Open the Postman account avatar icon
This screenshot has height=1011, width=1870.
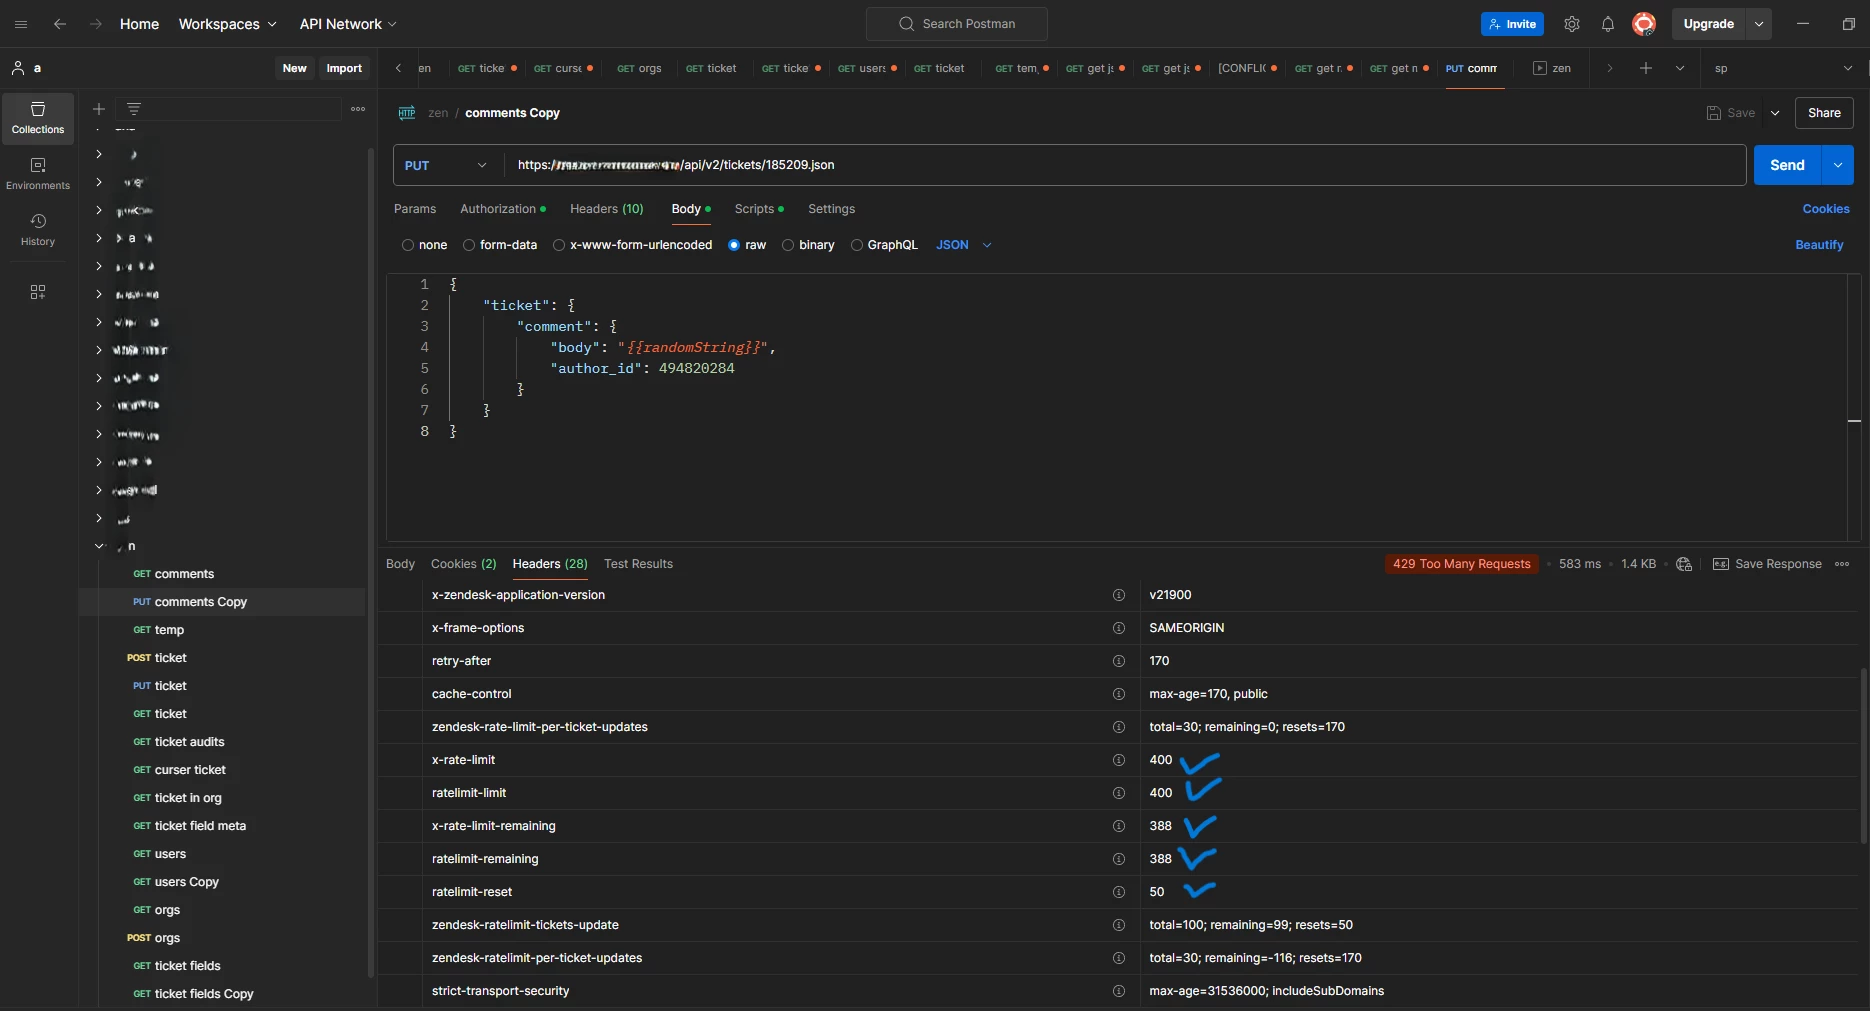point(1644,24)
